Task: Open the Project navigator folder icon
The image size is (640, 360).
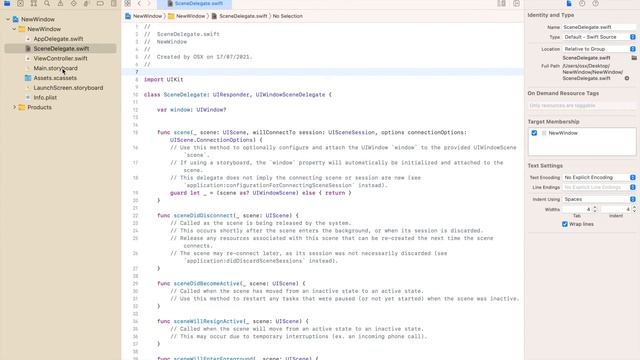Action: [x=7, y=3]
